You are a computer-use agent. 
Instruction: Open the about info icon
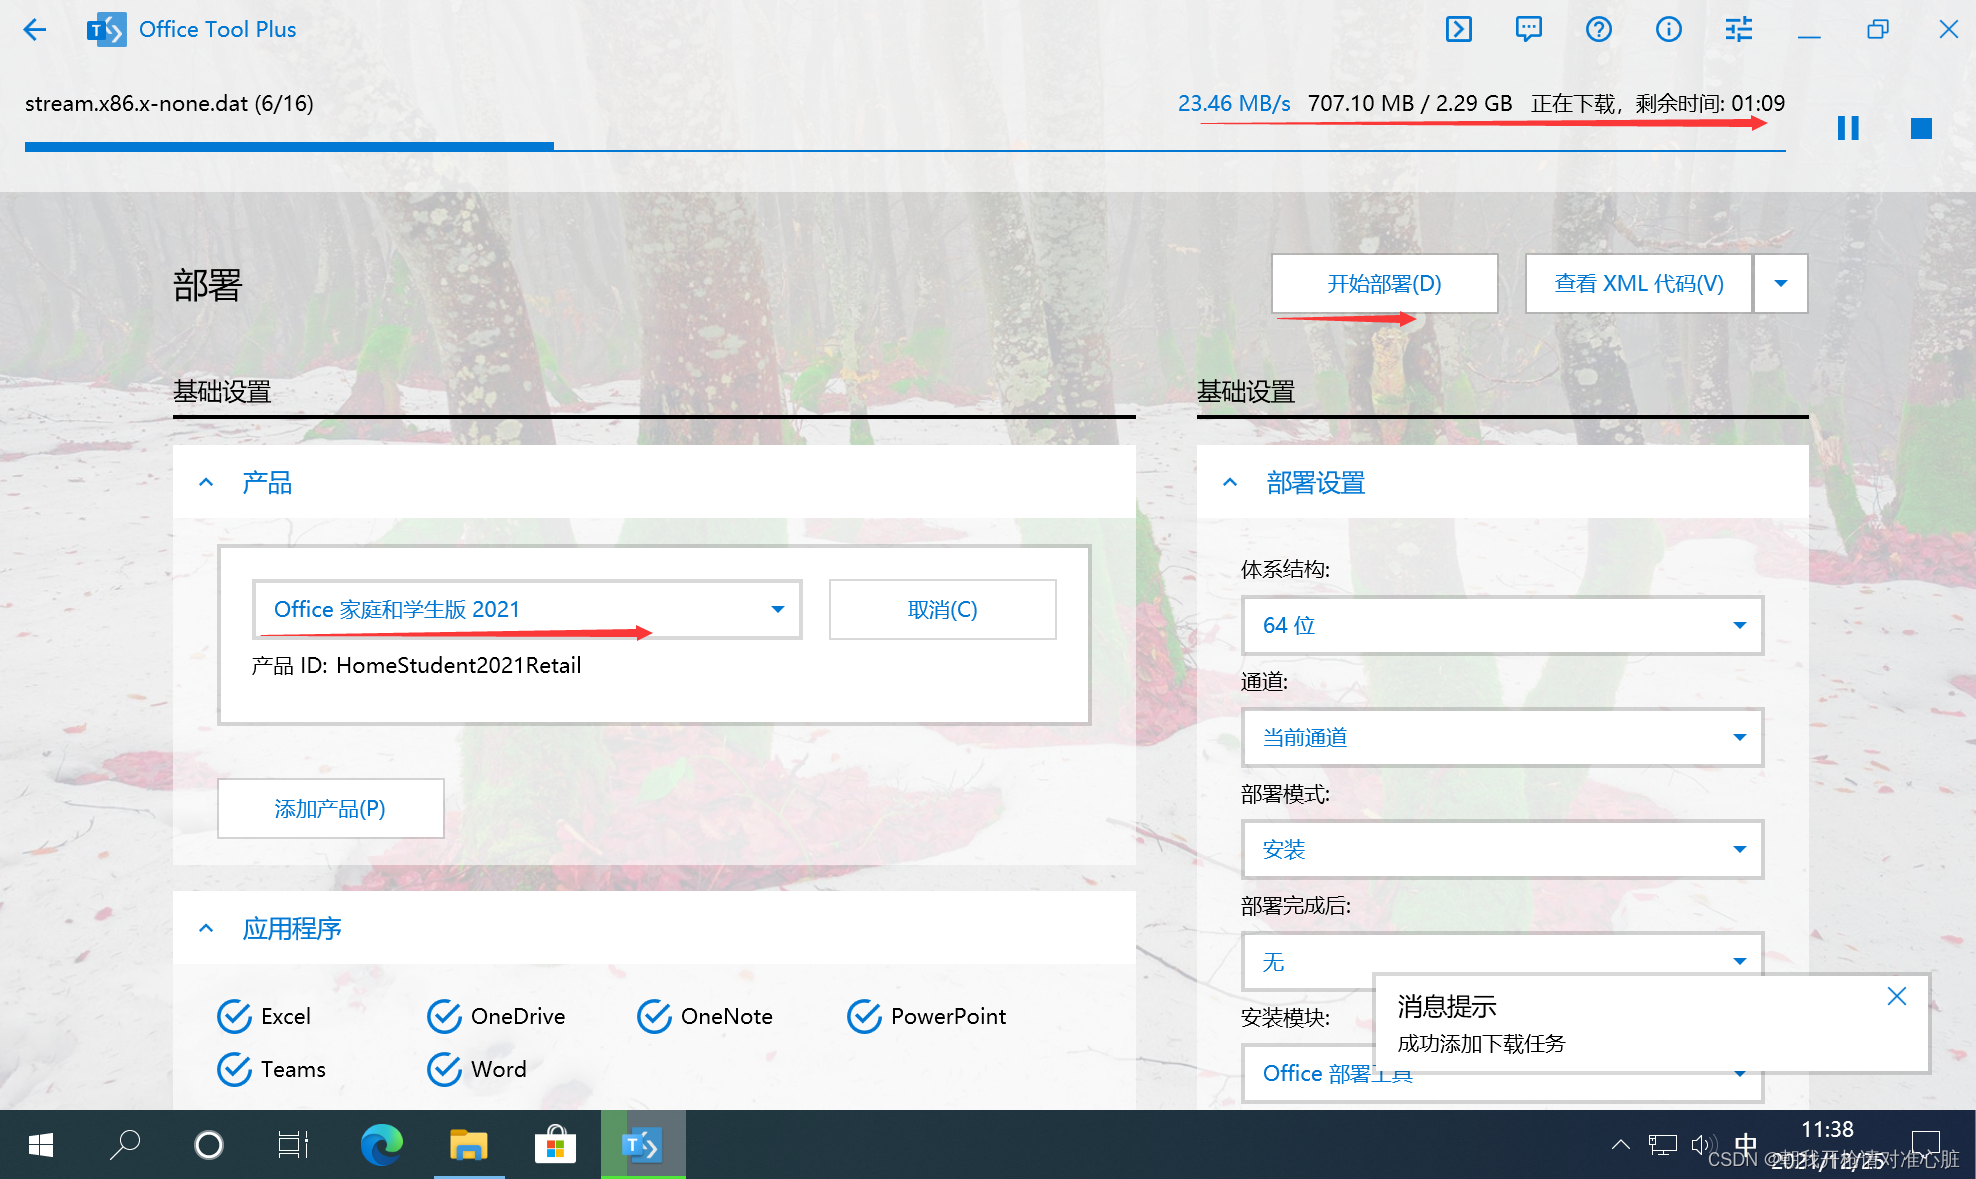1669,29
